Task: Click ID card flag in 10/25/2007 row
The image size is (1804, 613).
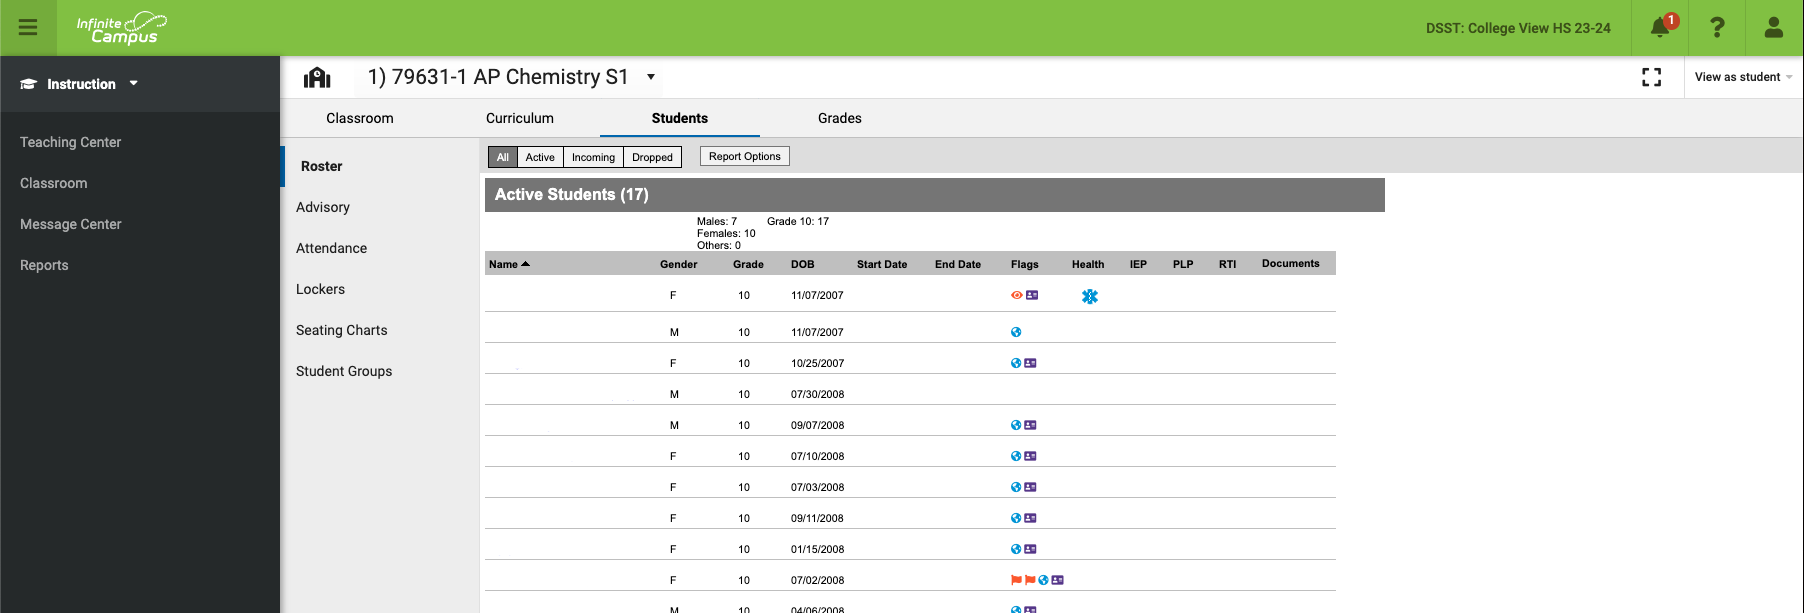Action: tap(1030, 363)
